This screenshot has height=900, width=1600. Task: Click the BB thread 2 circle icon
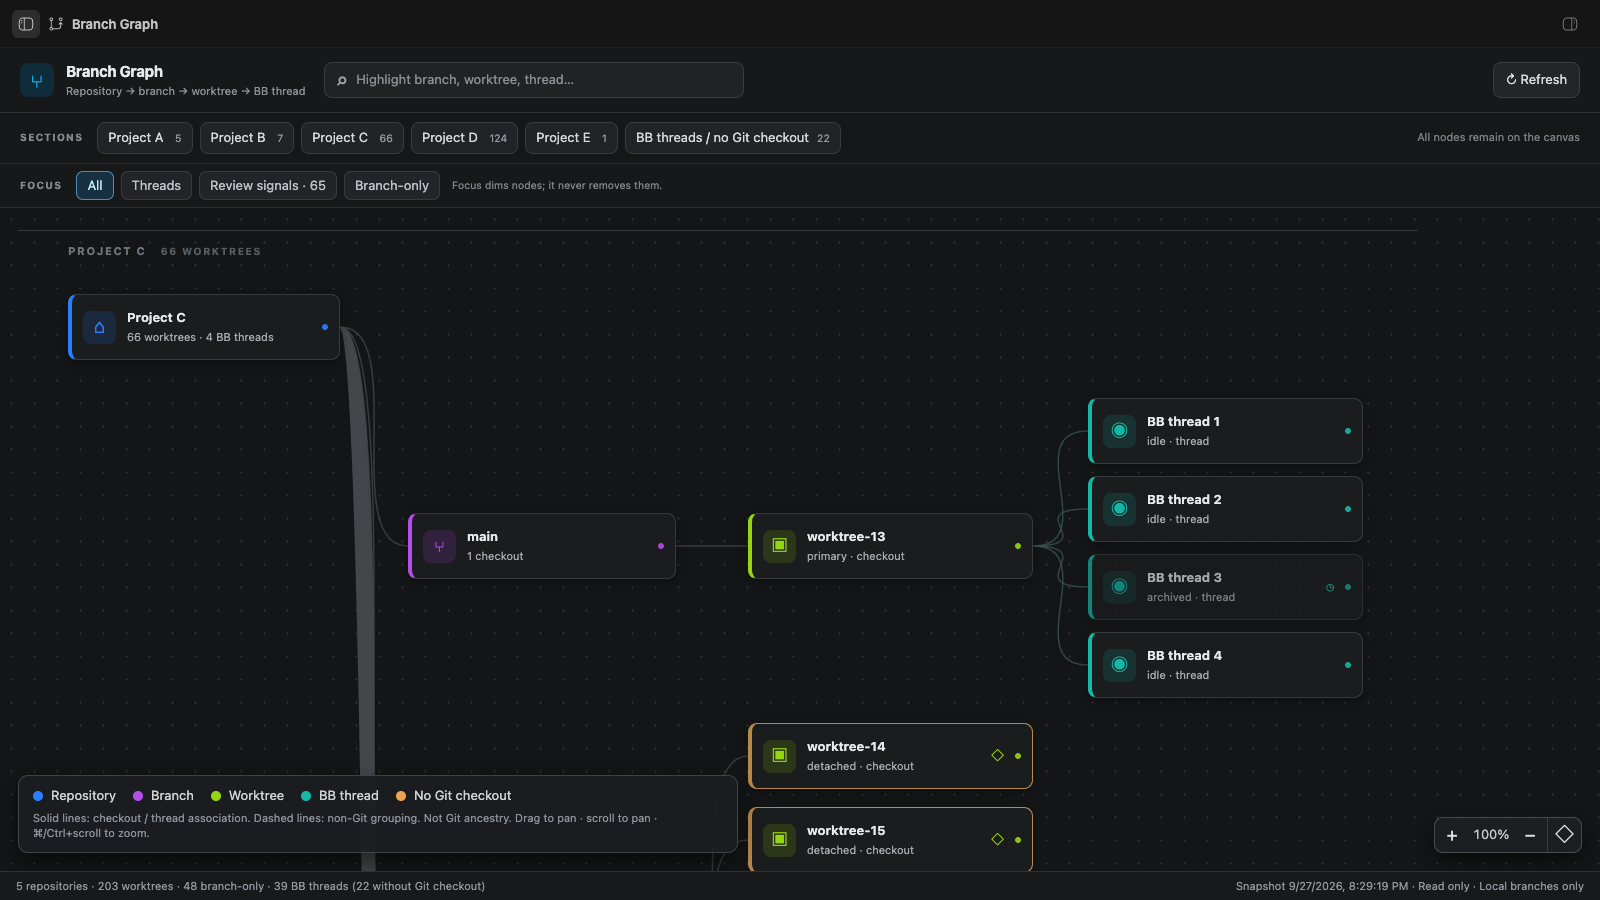coord(1119,509)
